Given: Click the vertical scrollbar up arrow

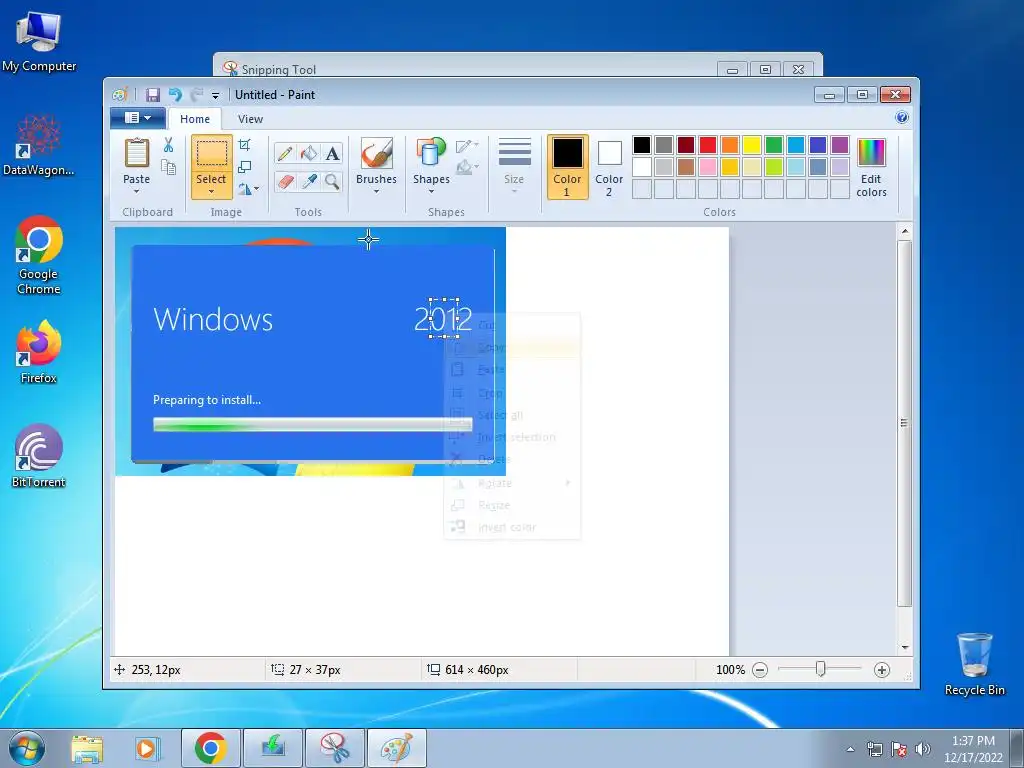Looking at the screenshot, I should pos(904,231).
